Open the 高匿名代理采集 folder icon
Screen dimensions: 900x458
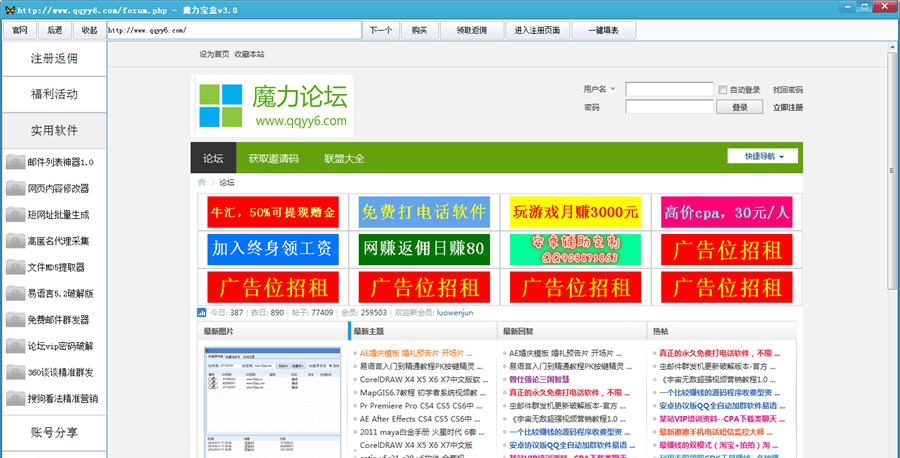click(x=15, y=240)
